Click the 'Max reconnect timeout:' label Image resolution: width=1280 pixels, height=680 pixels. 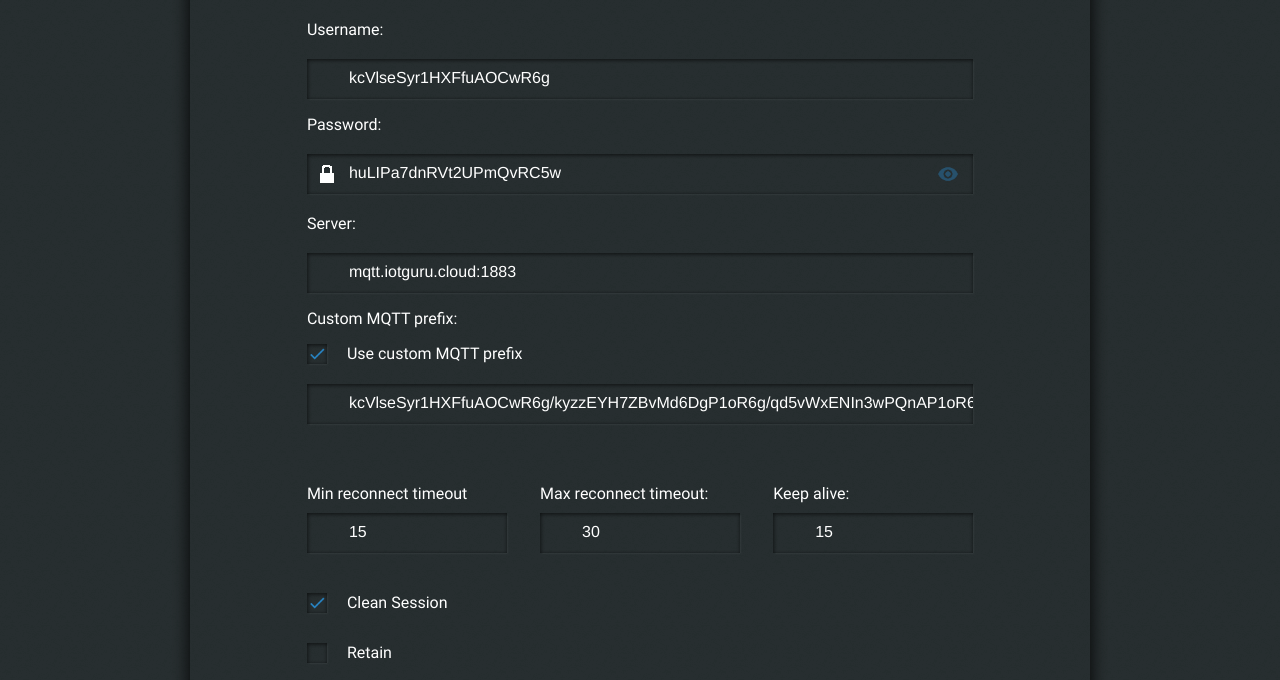click(x=624, y=494)
